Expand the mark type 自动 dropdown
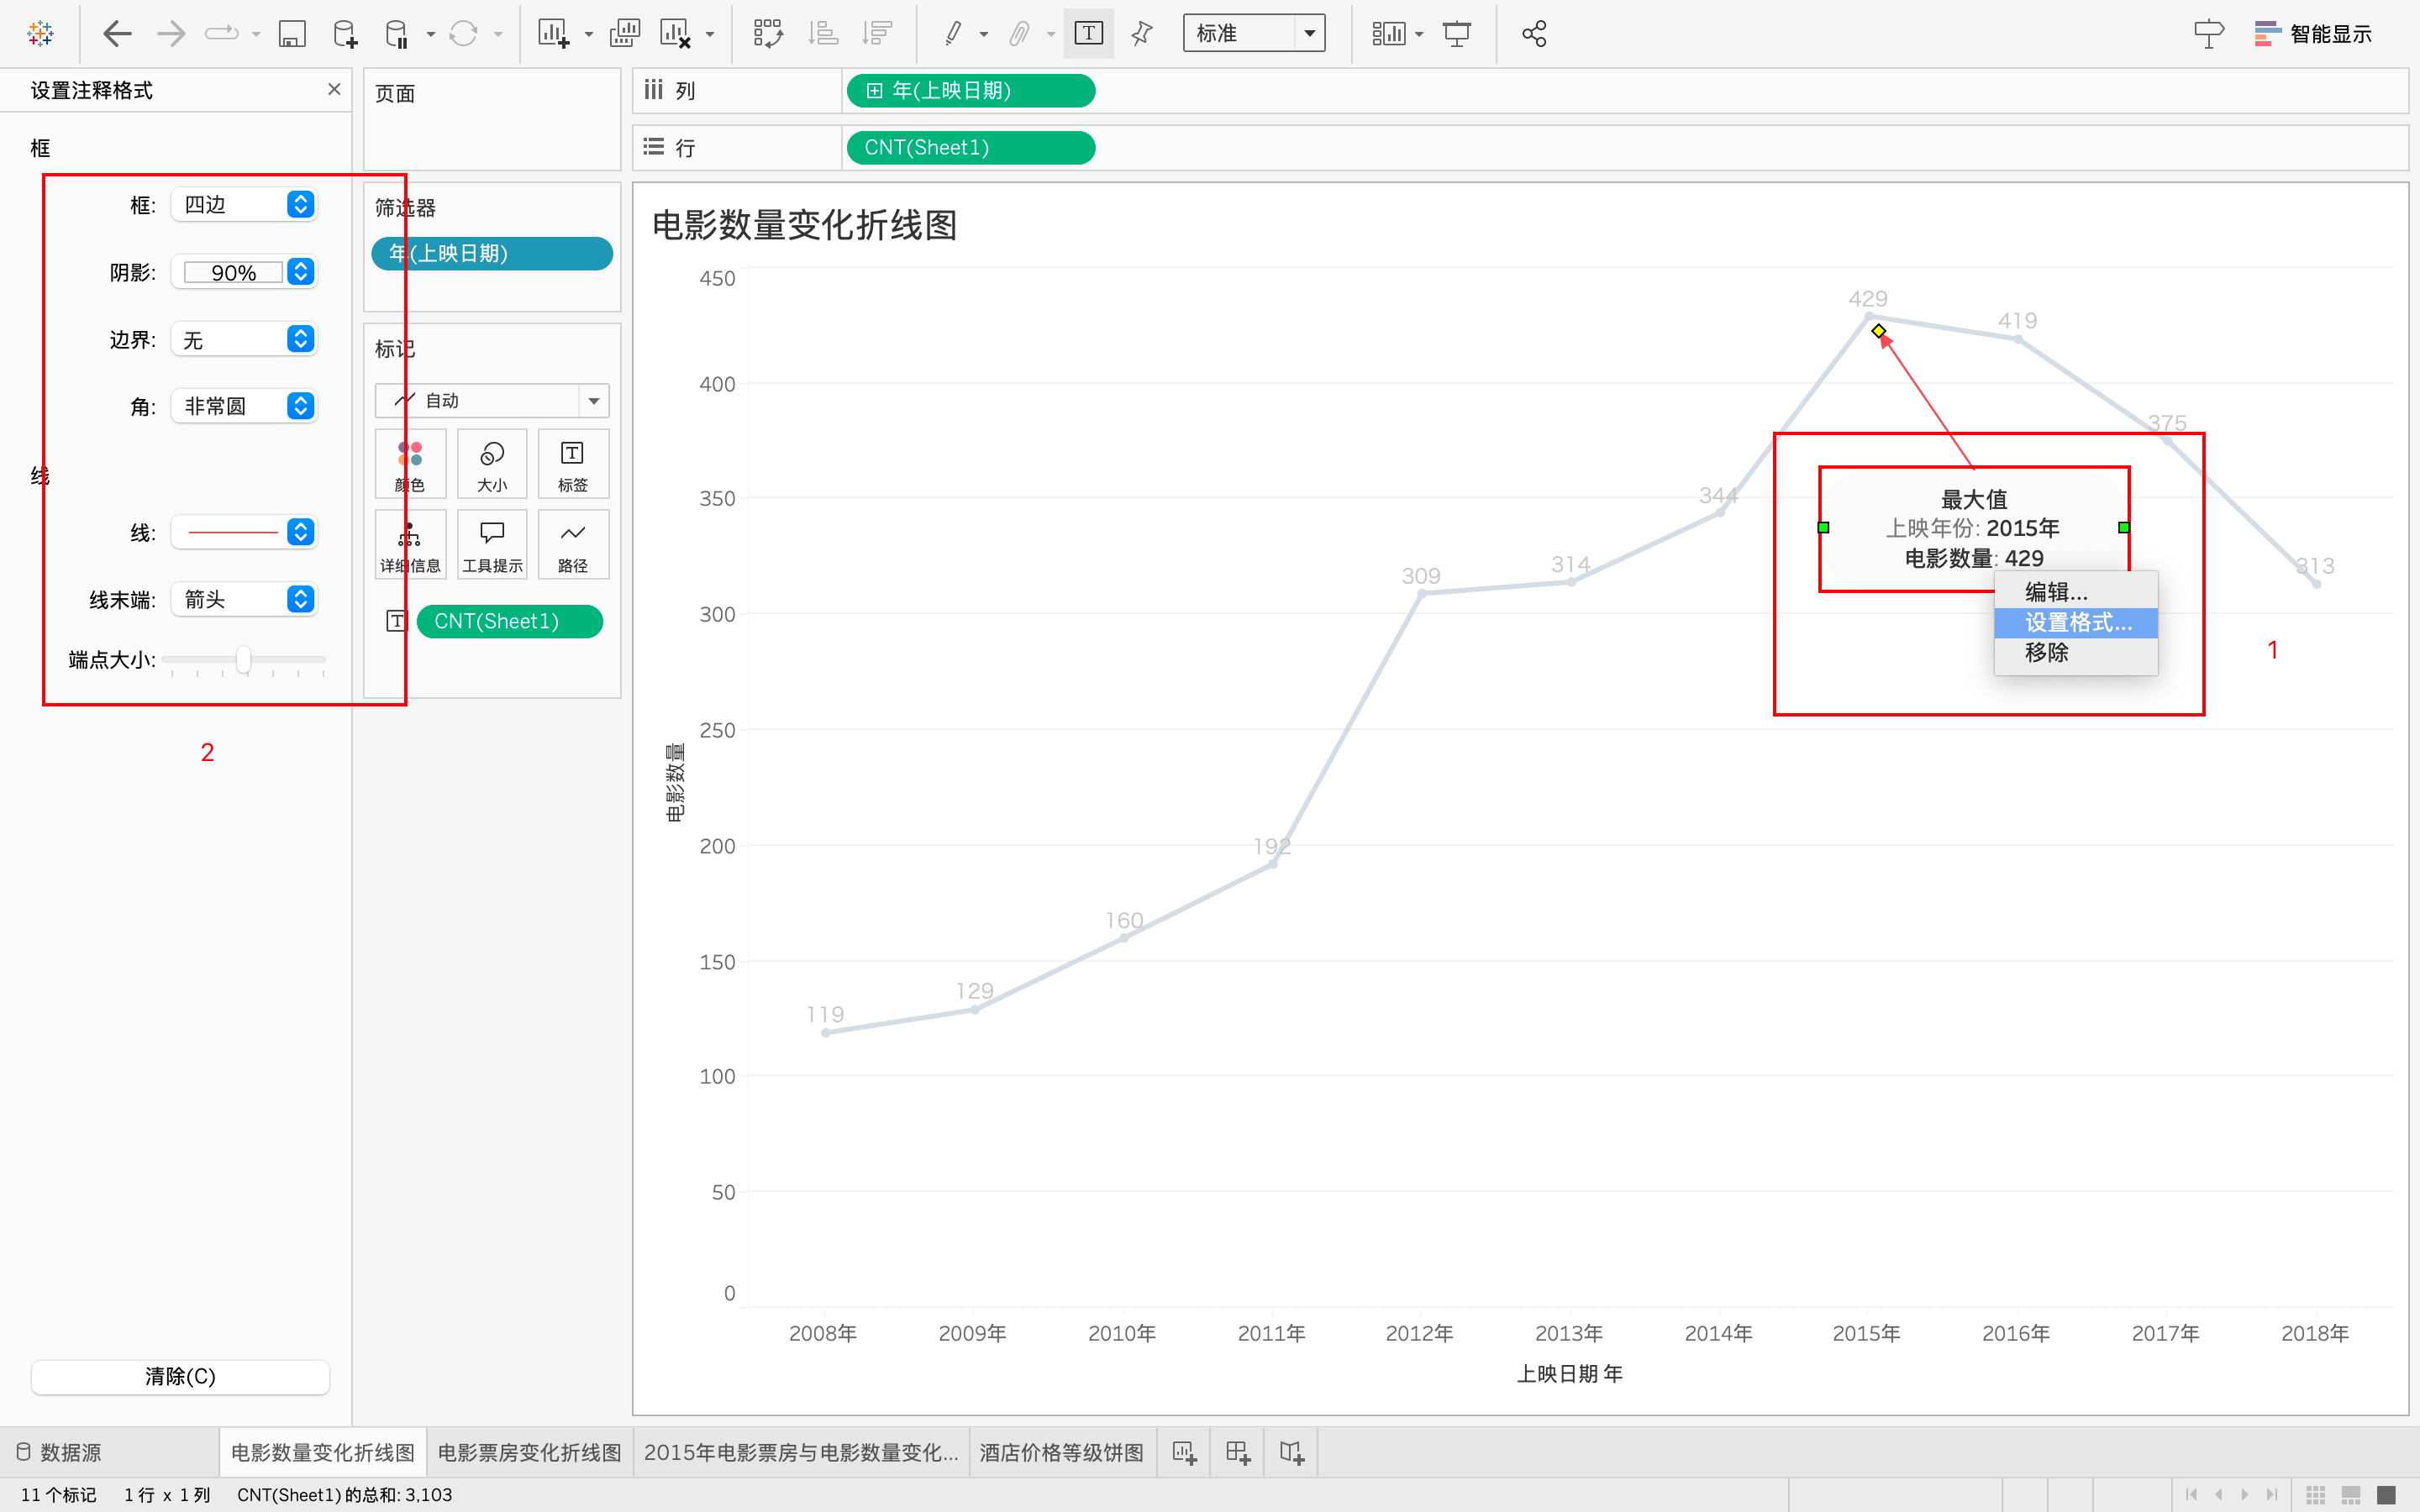This screenshot has height=1512, width=2420. coord(593,401)
